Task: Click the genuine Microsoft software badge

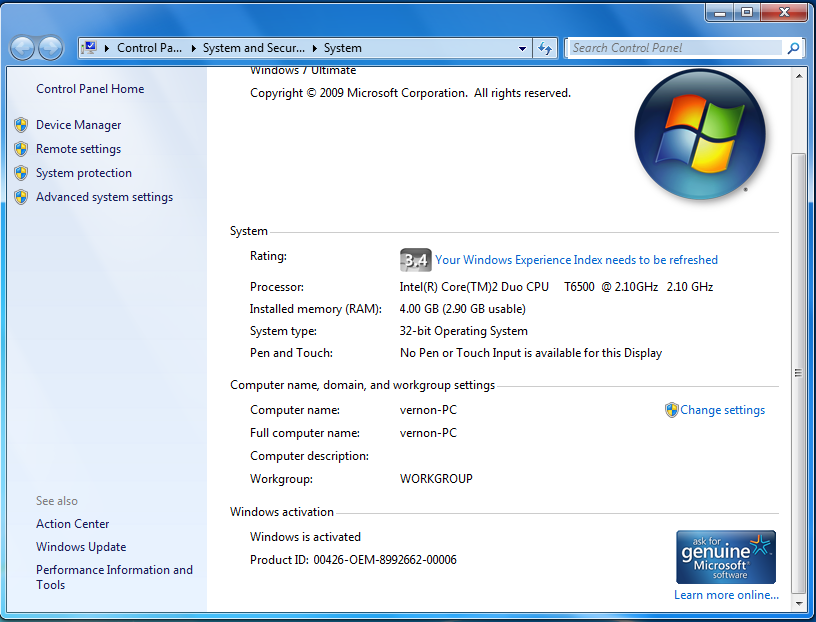Action: 725,556
